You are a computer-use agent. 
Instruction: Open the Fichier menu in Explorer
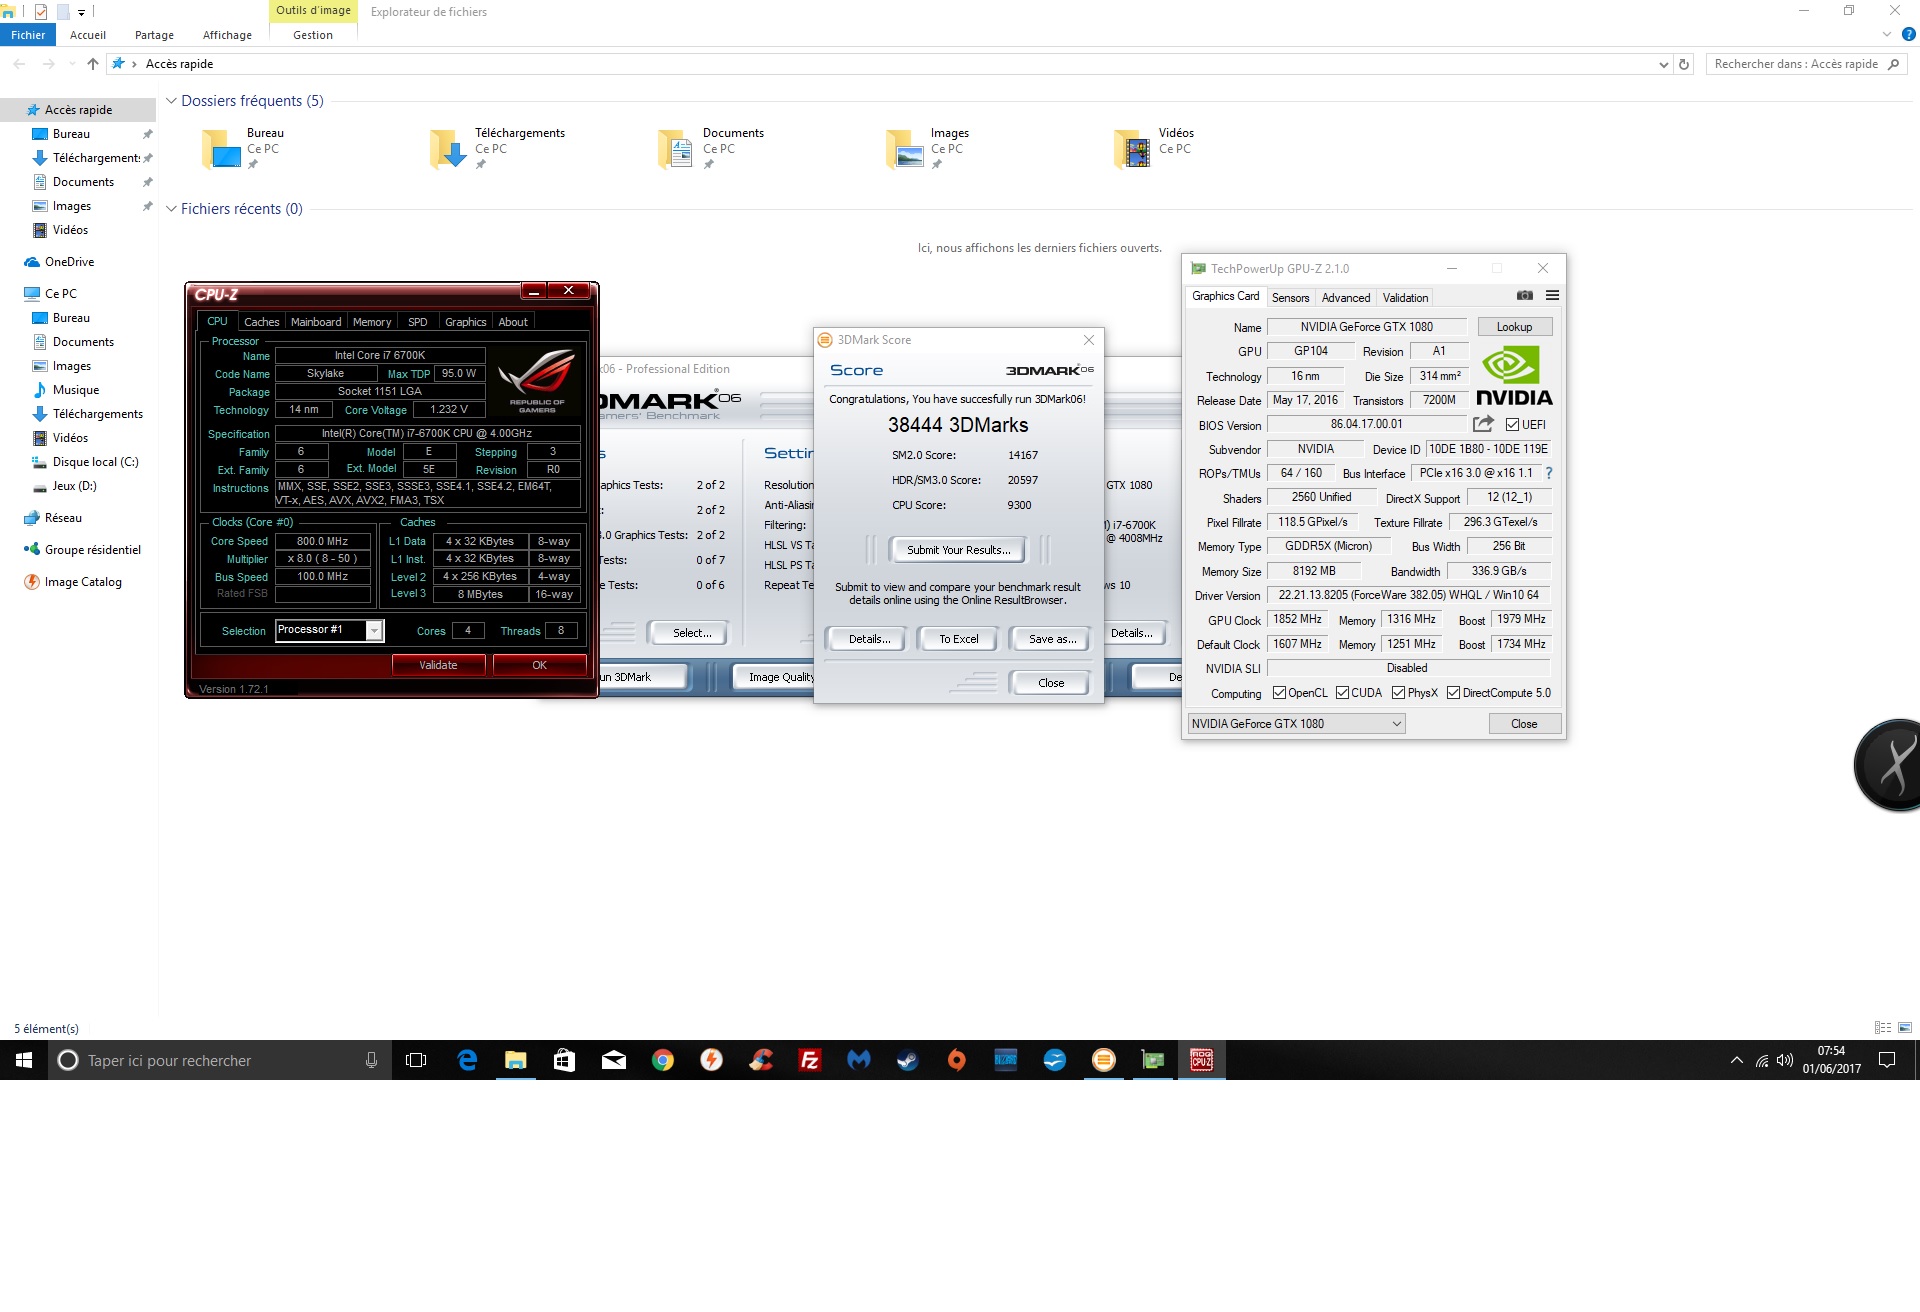pos(28,35)
